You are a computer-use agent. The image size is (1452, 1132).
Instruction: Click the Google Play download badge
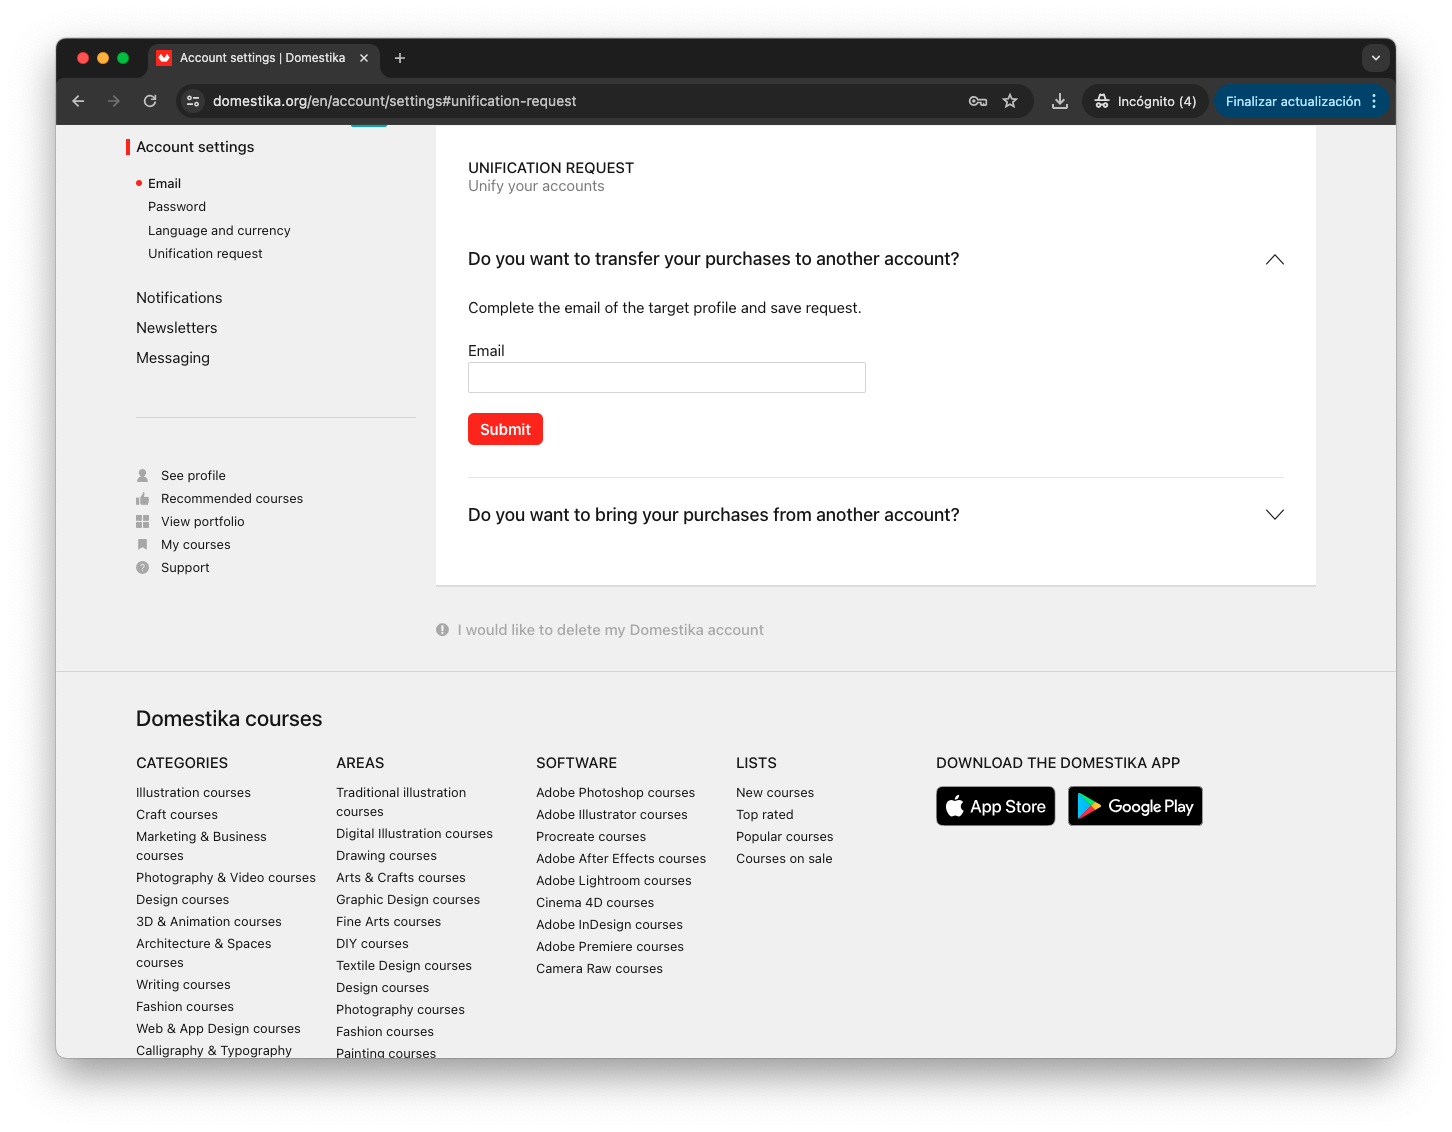pos(1135,806)
